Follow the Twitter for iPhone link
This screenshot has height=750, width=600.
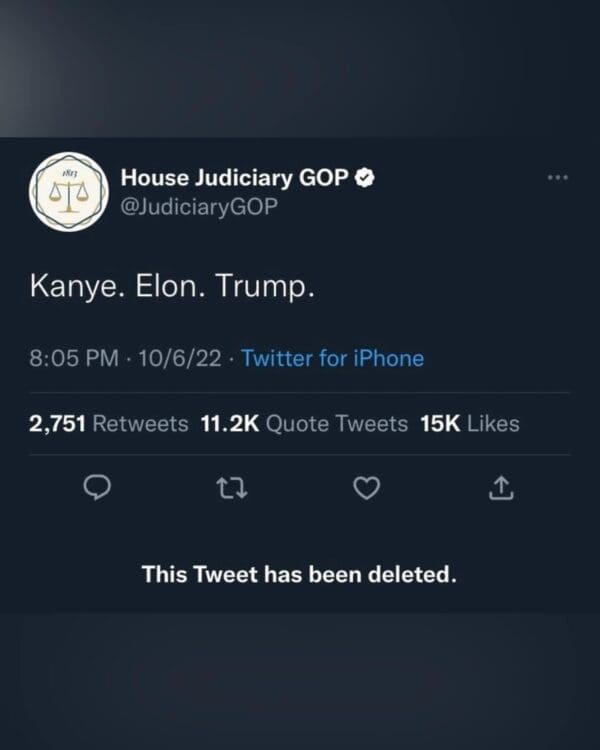333,358
